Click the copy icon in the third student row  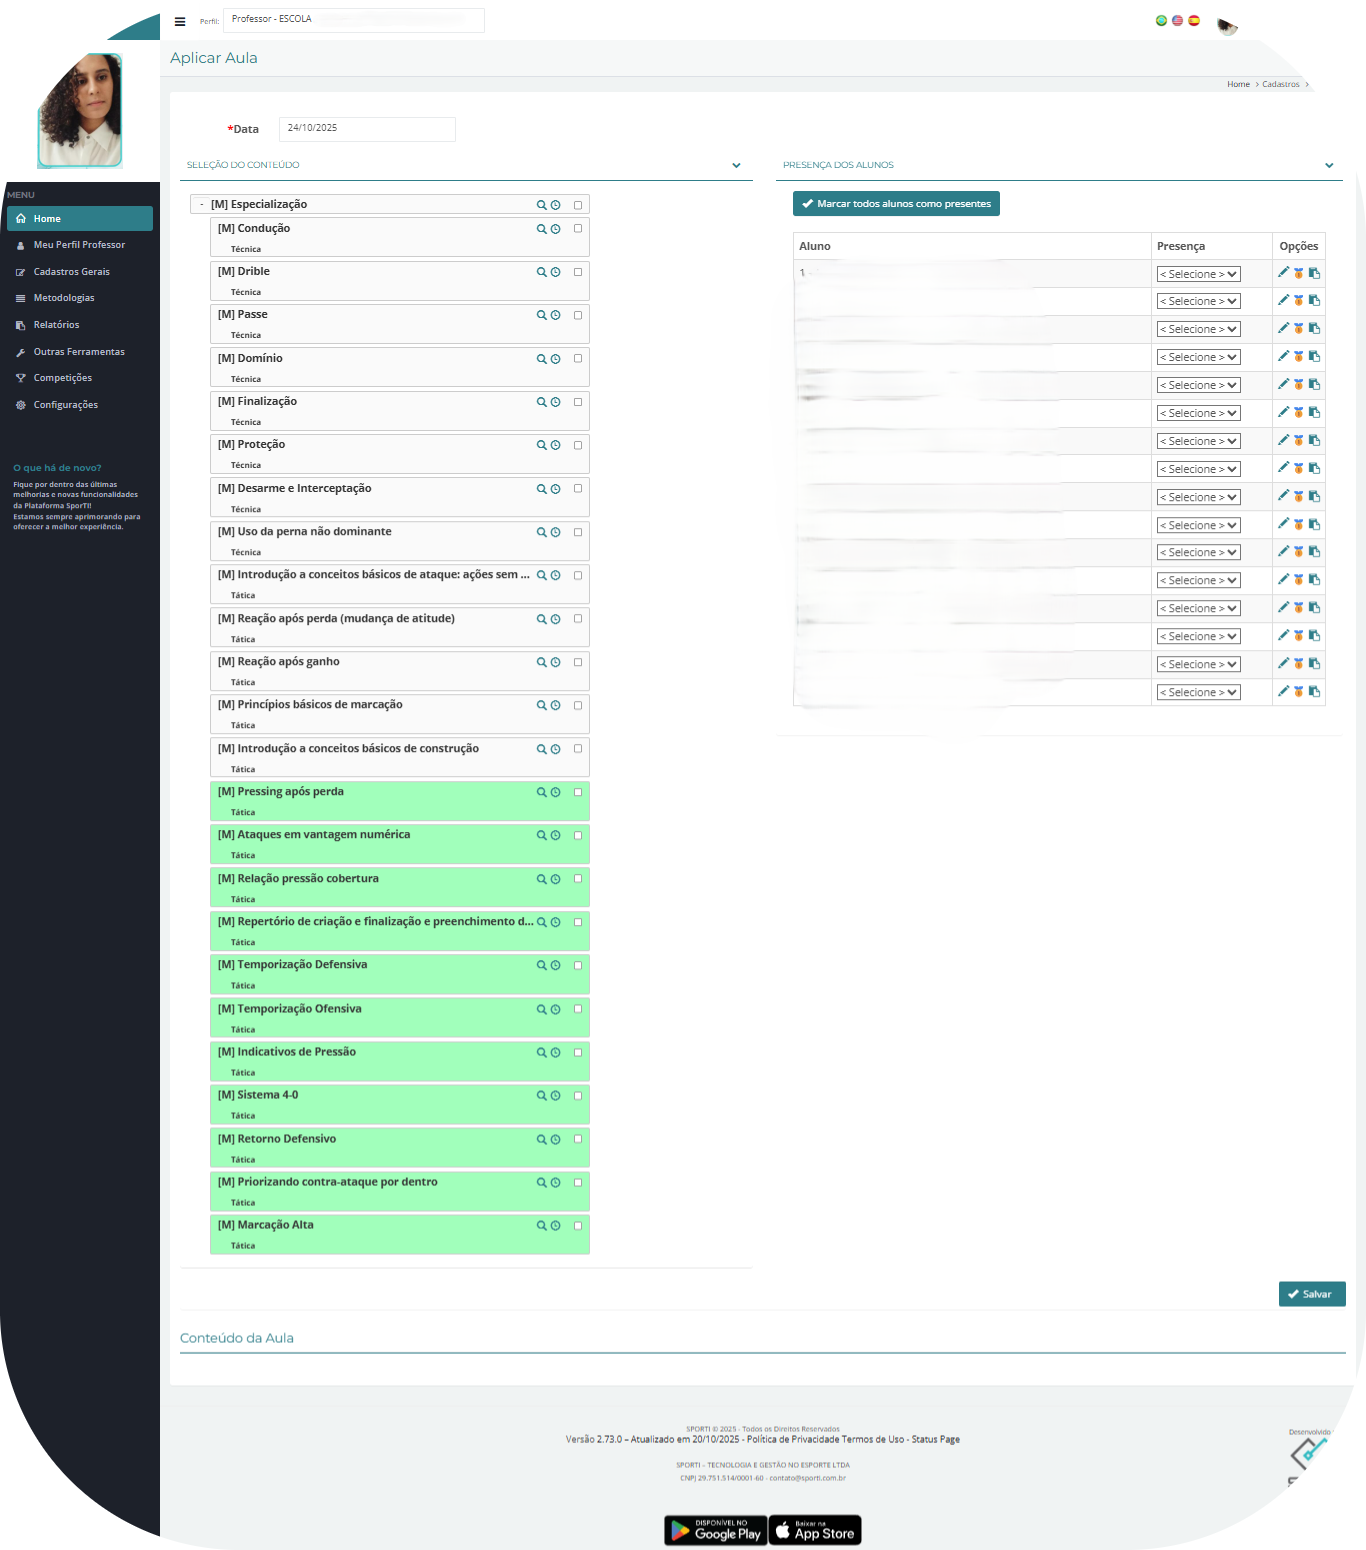pos(1314,329)
